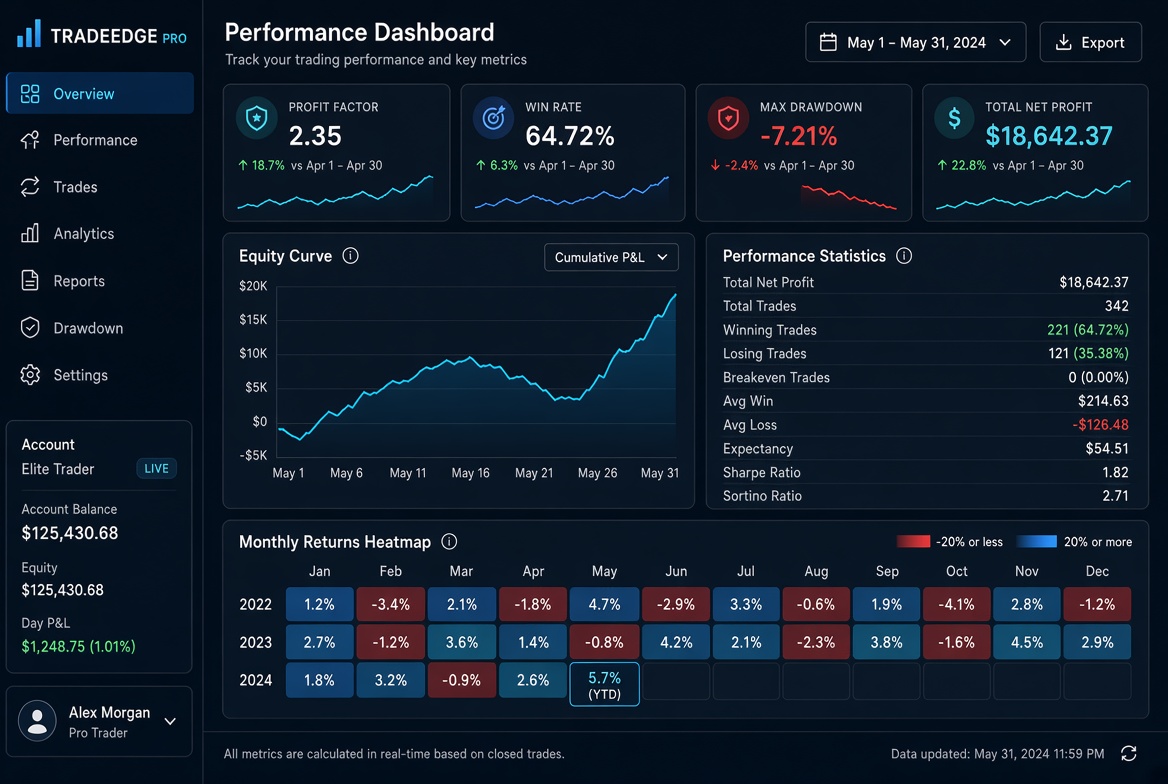Screen dimensions: 1168x784
Task: Click the Total Trades 342 value
Action: [1117, 306]
